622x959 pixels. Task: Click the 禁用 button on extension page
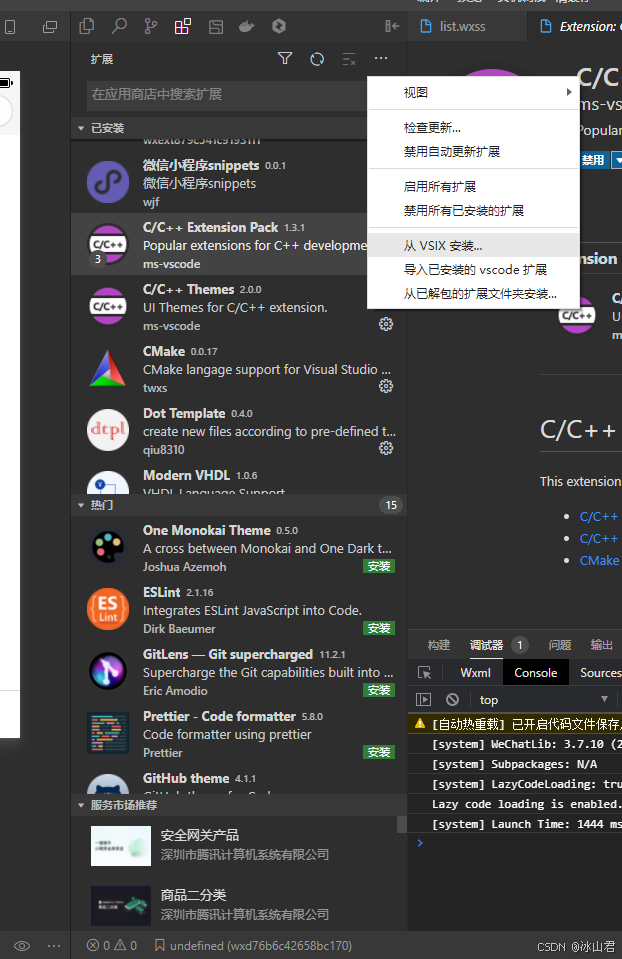coord(594,160)
